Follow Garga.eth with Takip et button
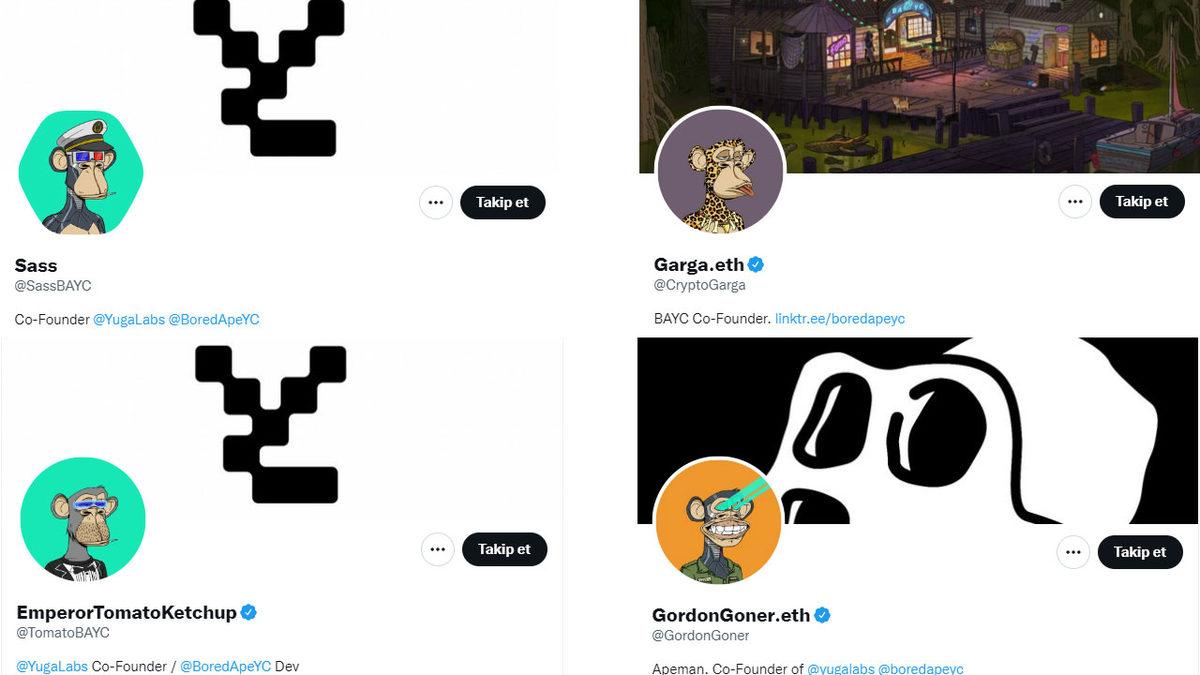The image size is (1200, 675). pyautogui.click(x=1142, y=202)
